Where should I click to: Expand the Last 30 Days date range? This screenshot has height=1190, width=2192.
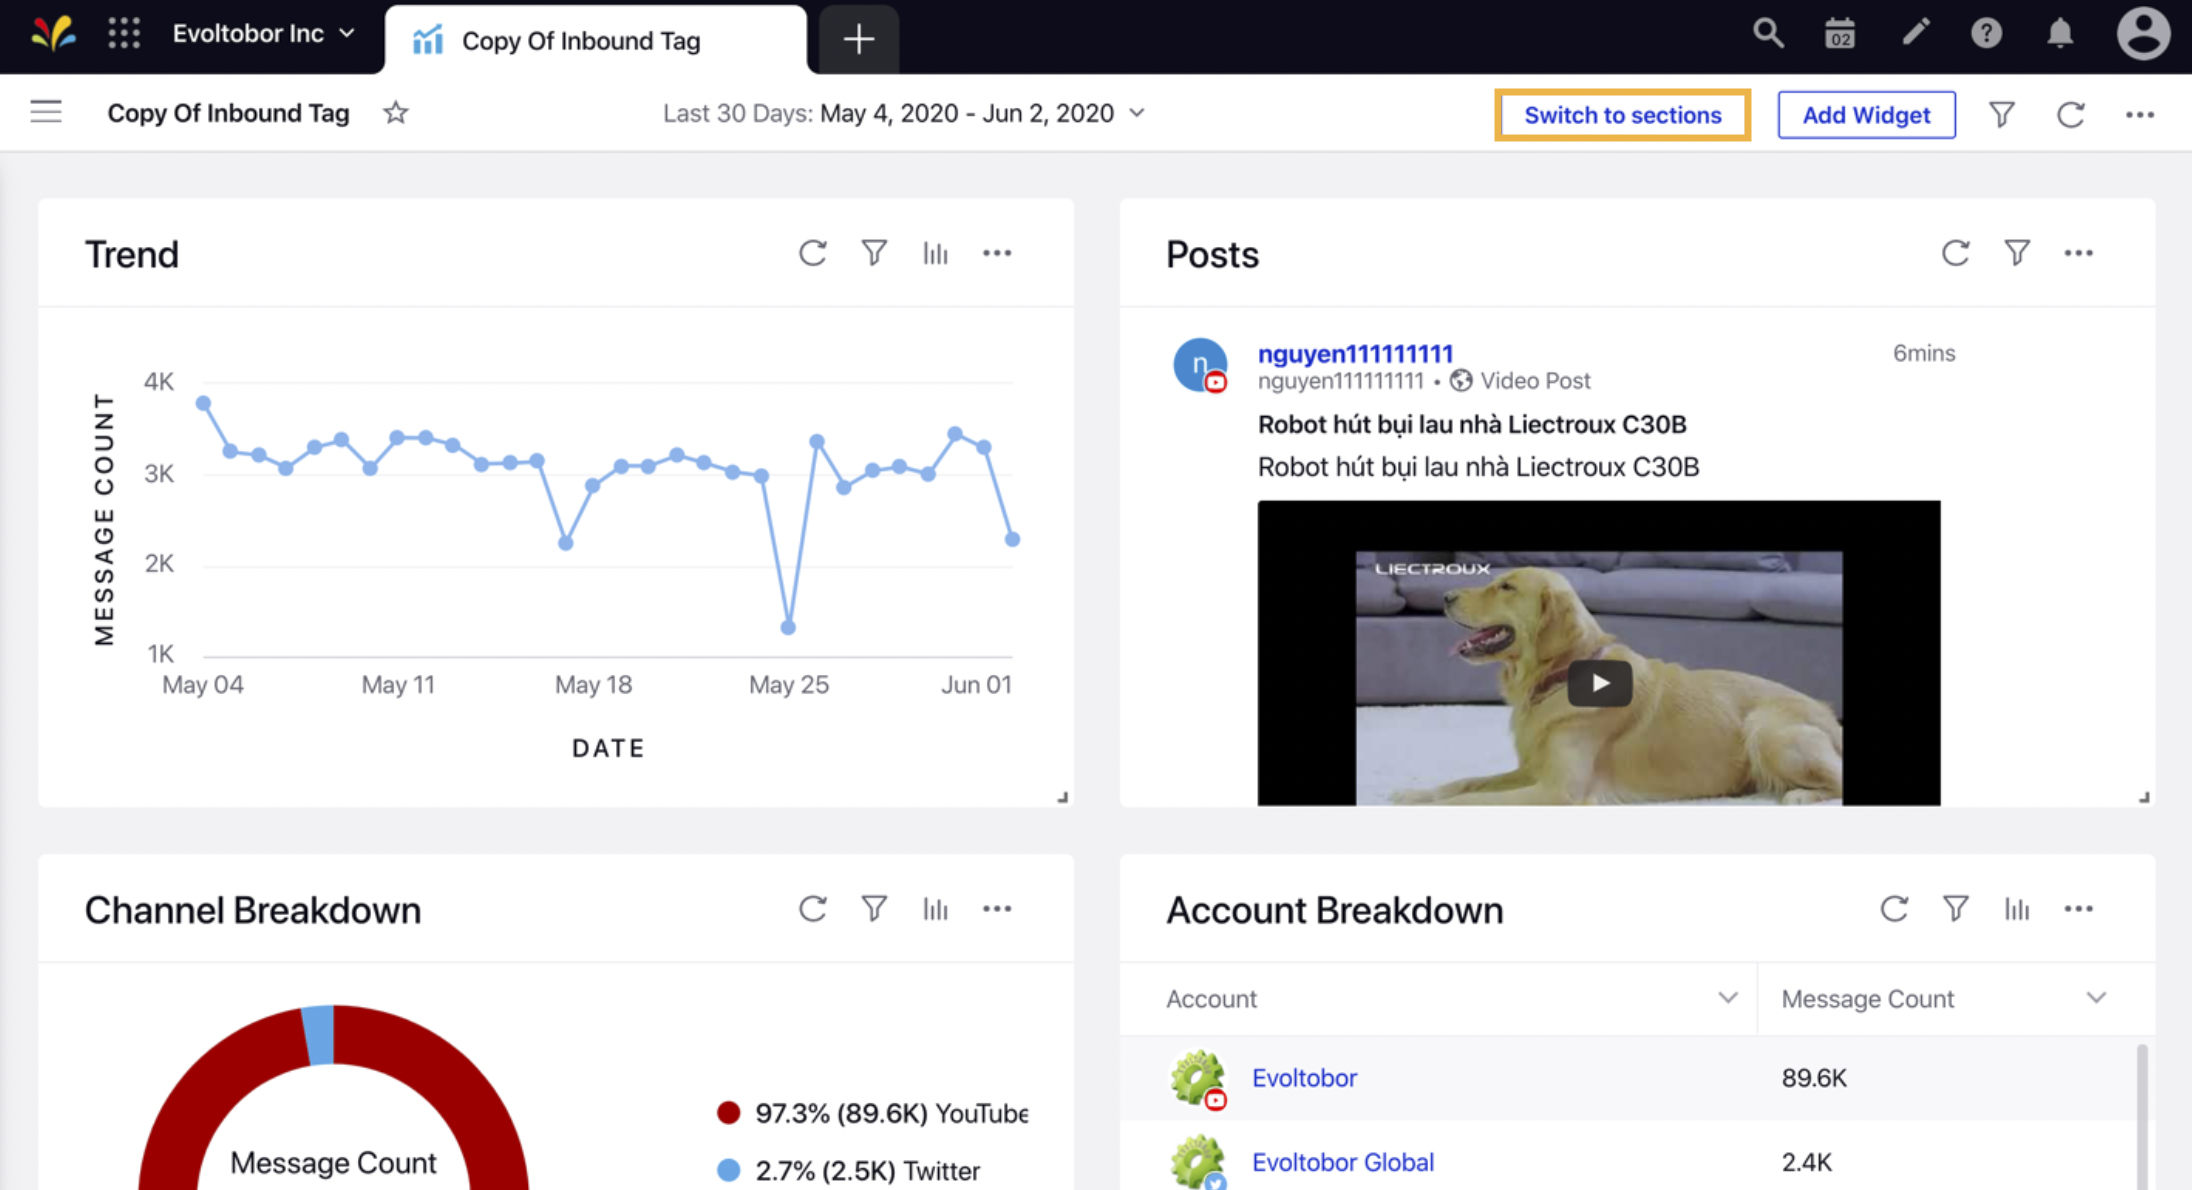click(903, 113)
